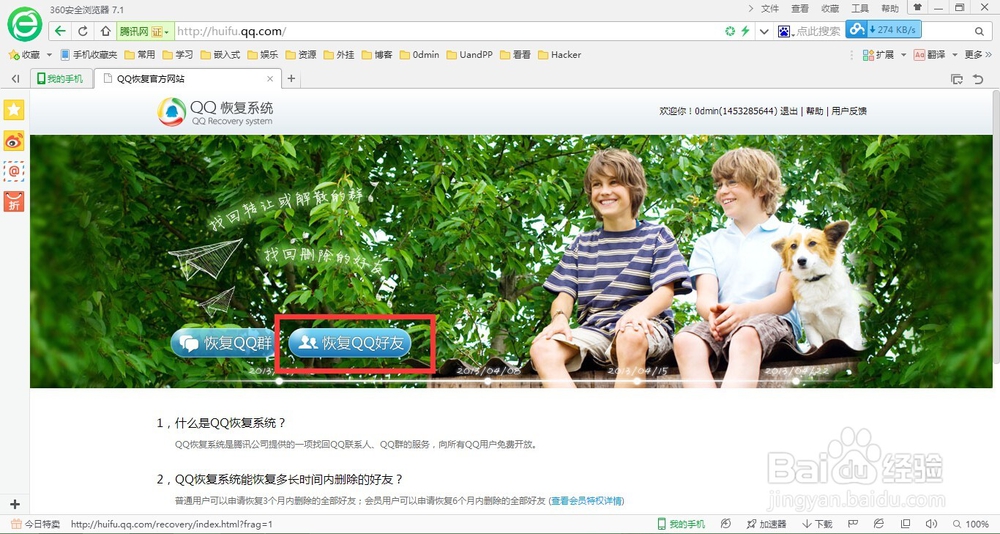Open the 博客 bookmark folder
The height and width of the screenshot is (534, 1000).
[377, 55]
